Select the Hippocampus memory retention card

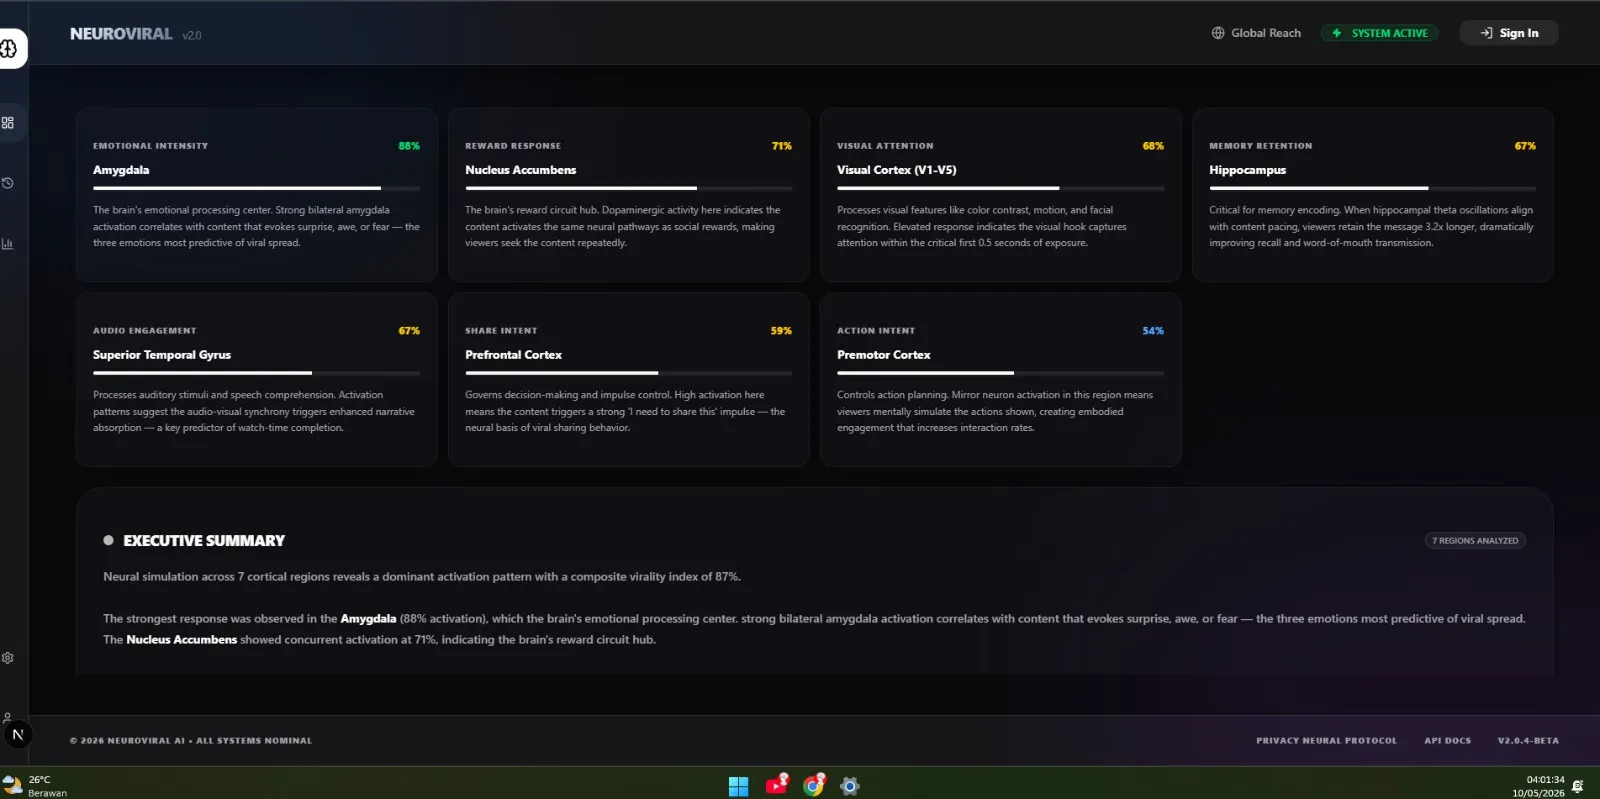(x=1372, y=195)
